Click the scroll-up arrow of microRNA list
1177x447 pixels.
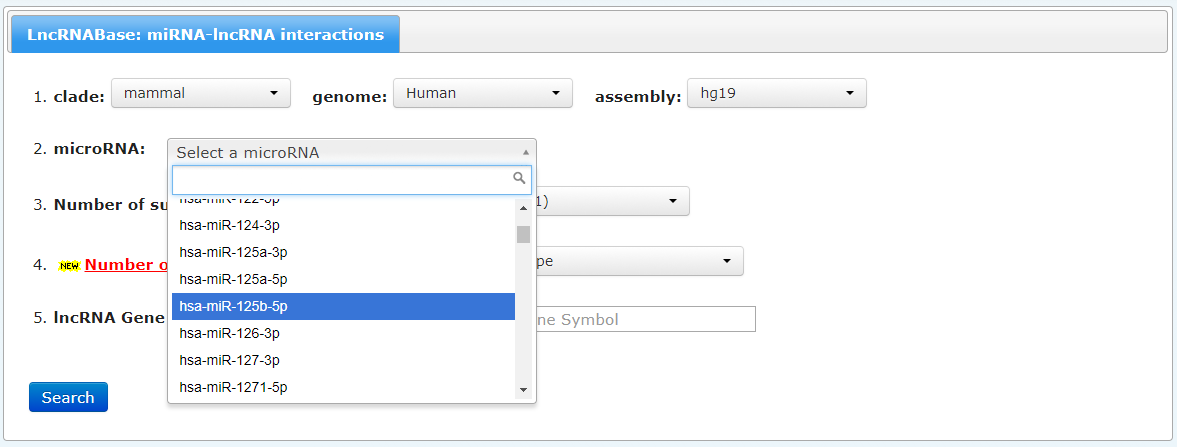[x=523, y=207]
